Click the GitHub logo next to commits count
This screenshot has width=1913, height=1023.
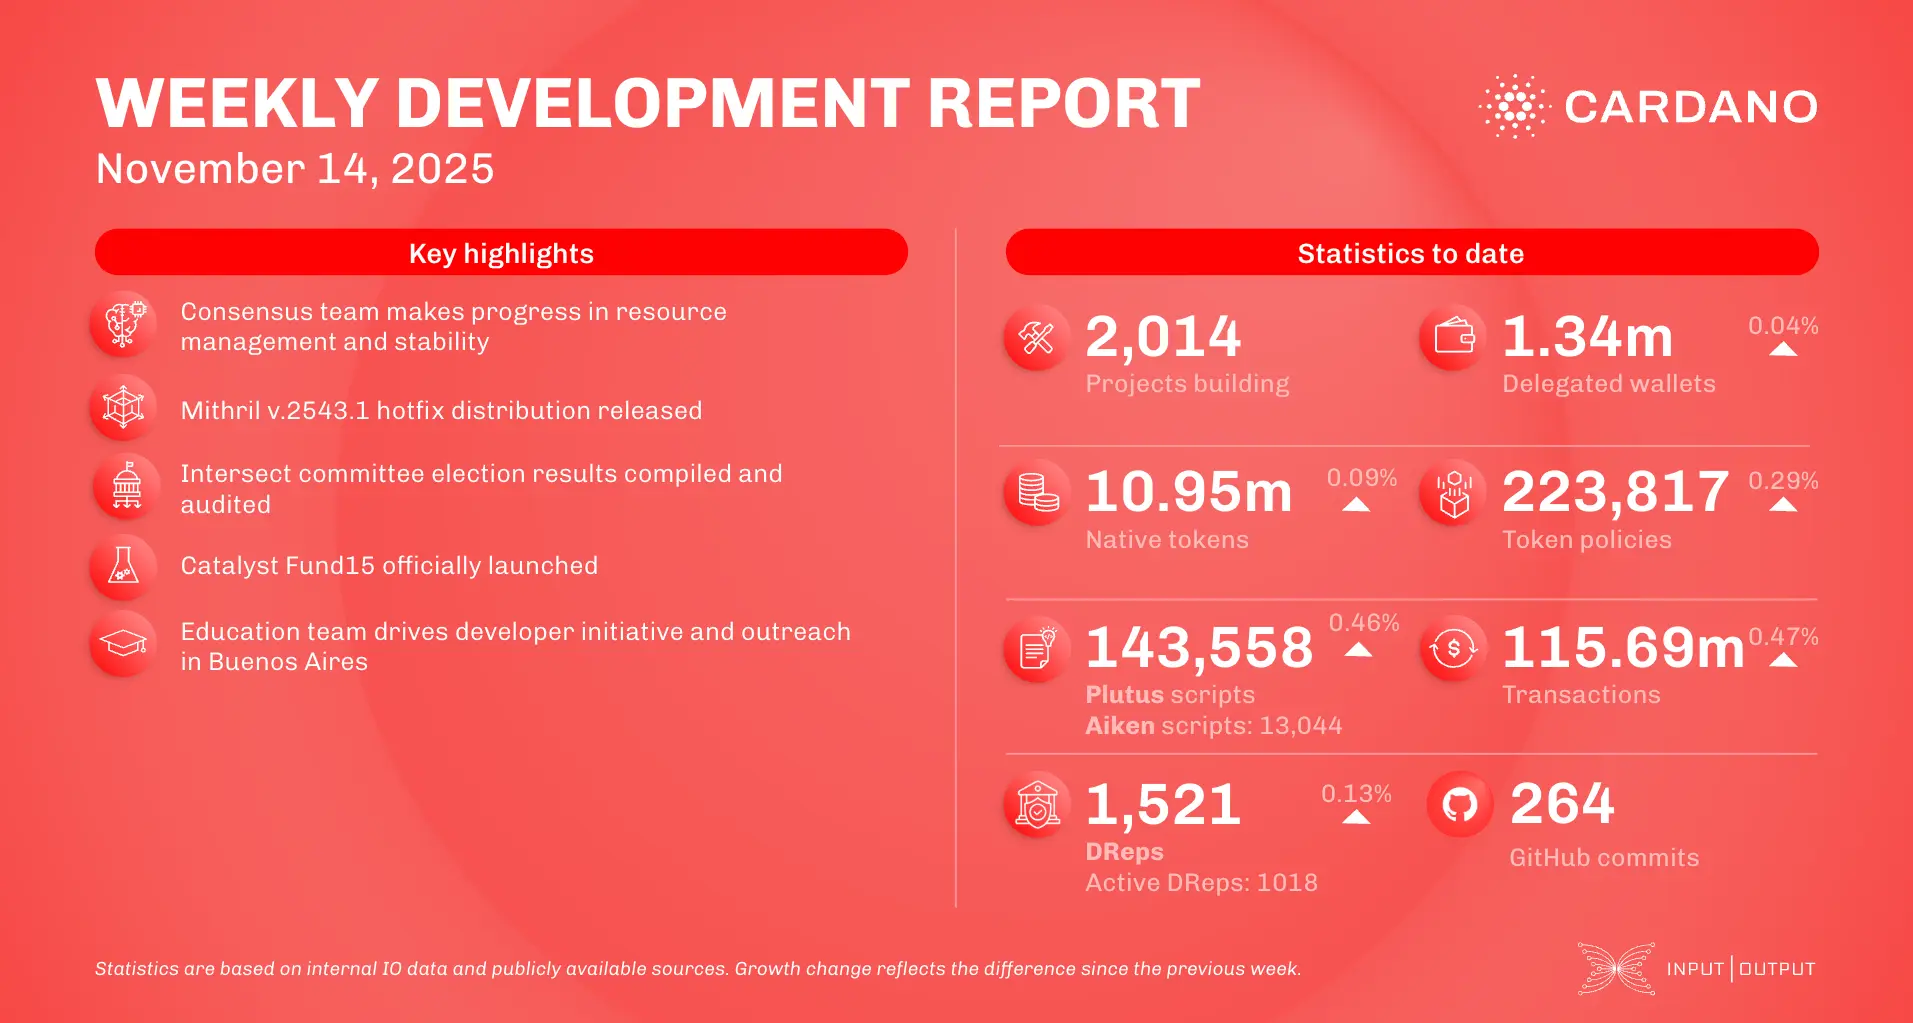(x=1462, y=803)
